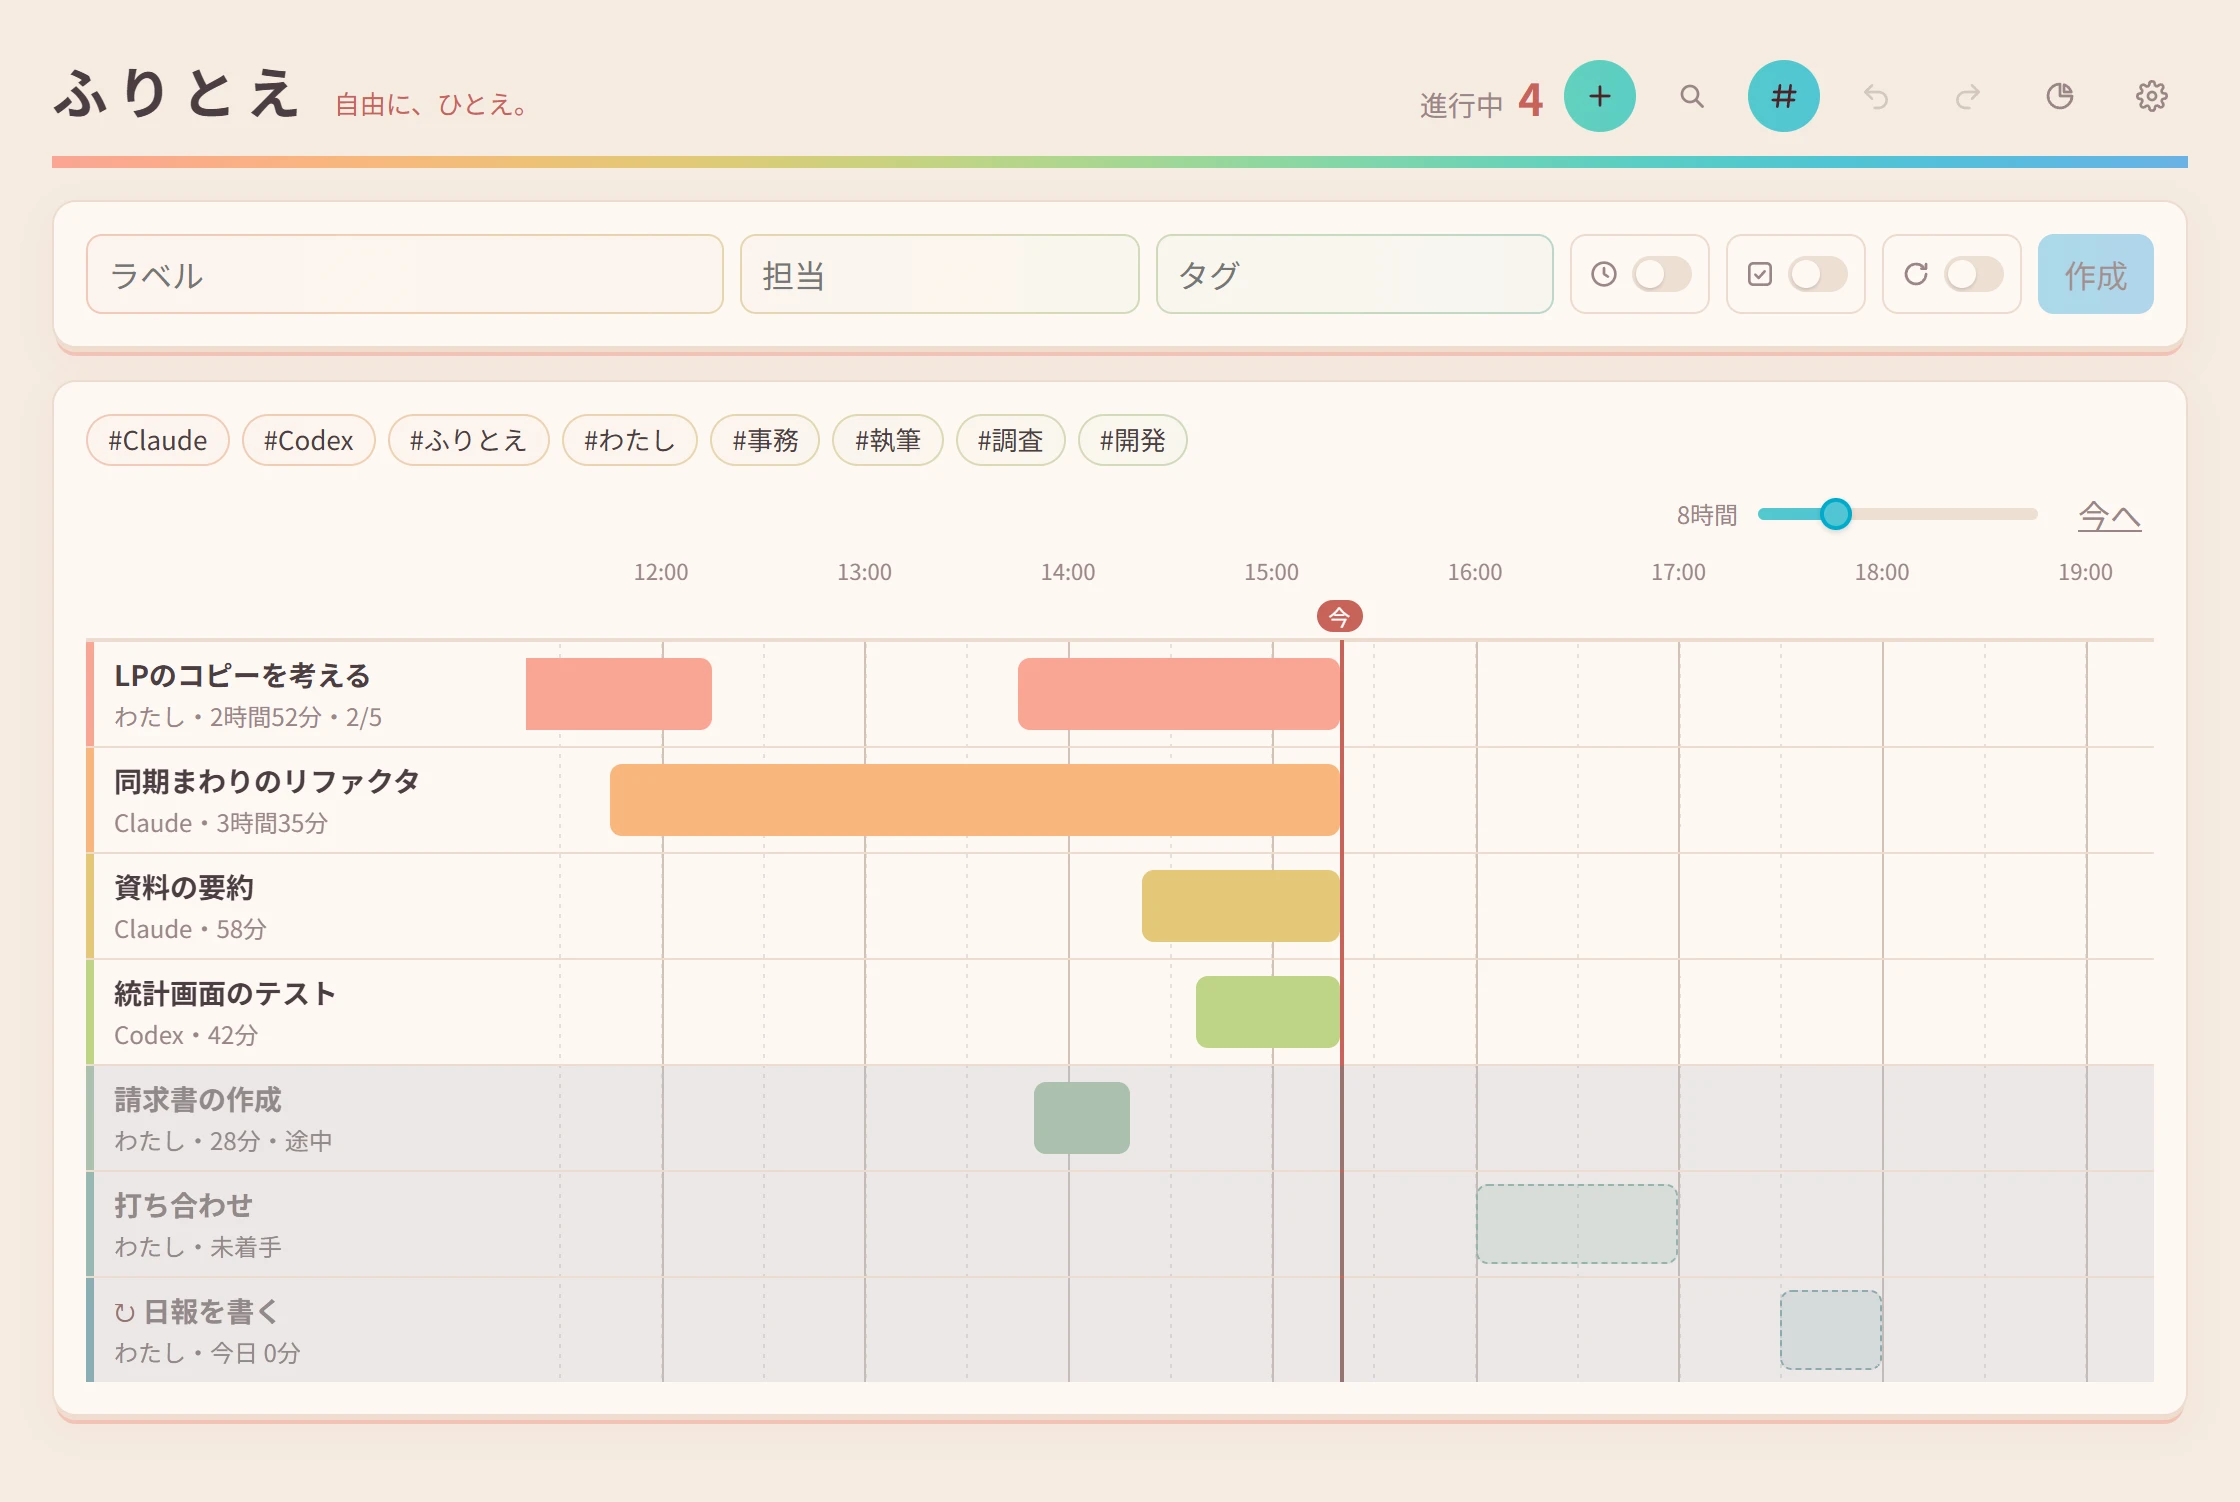Filter by #執筆 tag
Image resolution: width=2240 pixels, height=1502 pixels.
tap(887, 440)
